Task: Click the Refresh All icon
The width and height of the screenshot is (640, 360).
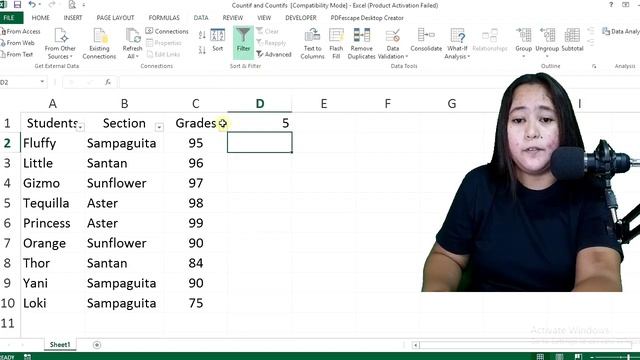Action: [133, 36]
